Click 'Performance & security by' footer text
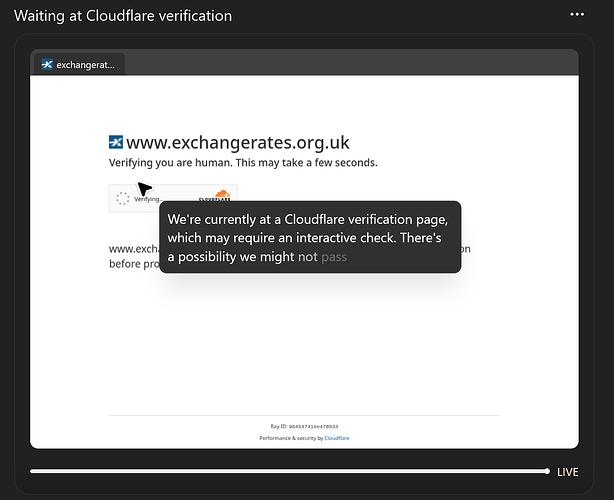Image resolution: width=614 pixels, height=500 pixels. 290,438
